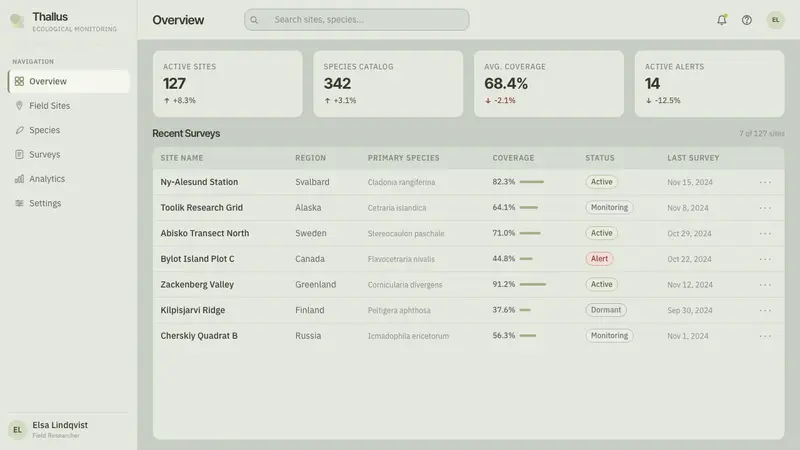Screen dimensions: 800x450
Task: Click species Icmadophila ericetorum
Action: pyautogui.click(x=408, y=336)
